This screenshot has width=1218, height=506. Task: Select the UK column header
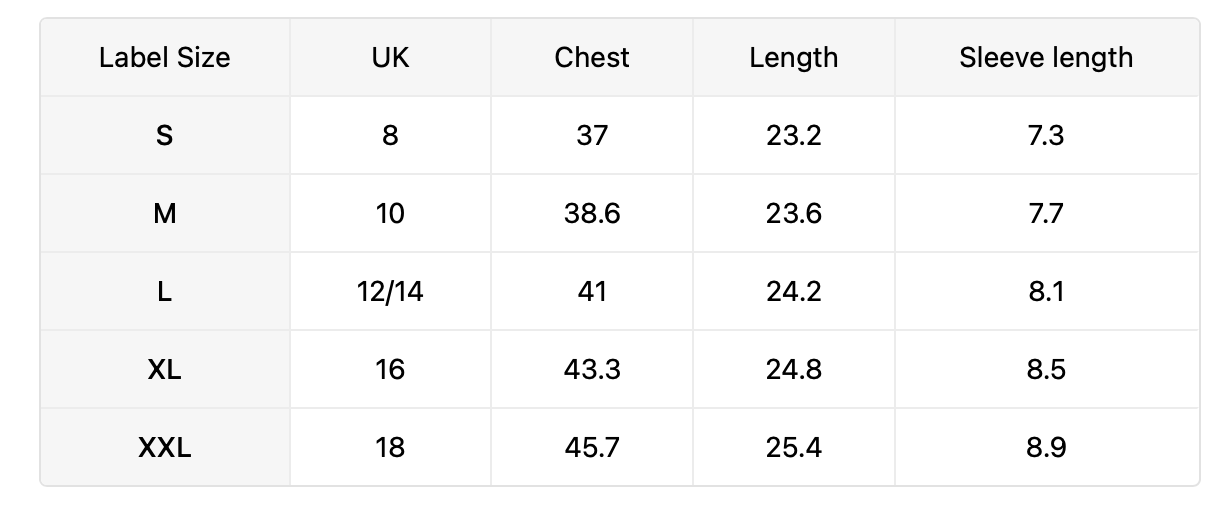pos(390,57)
